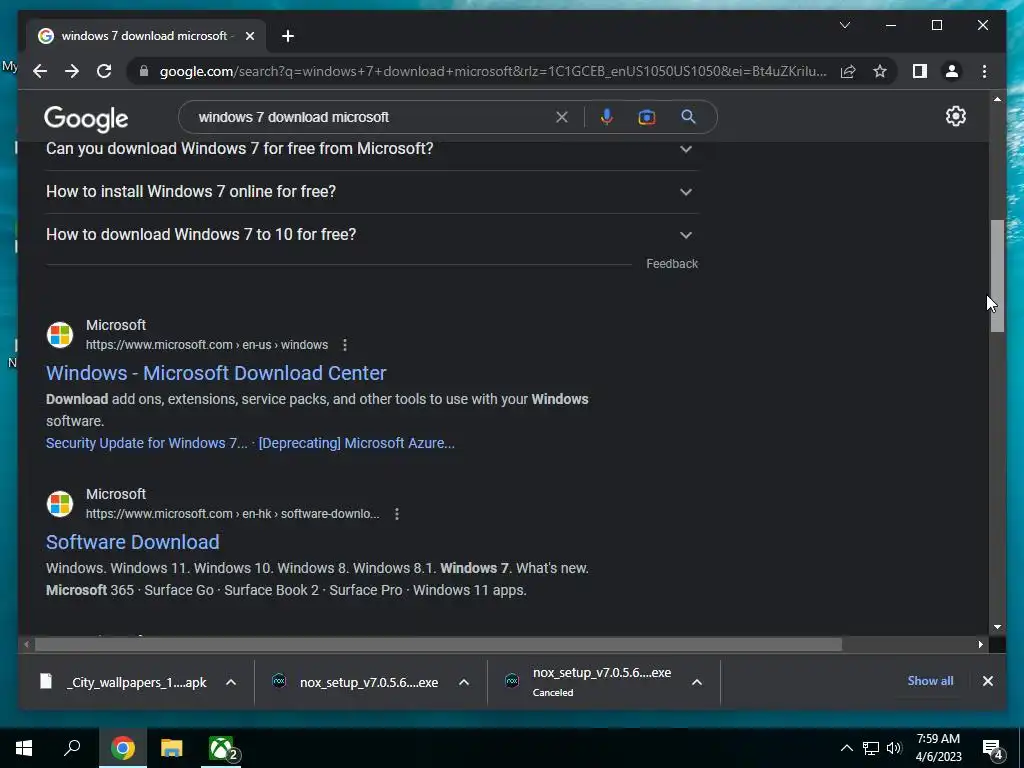This screenshot has height=768, width=1024.
Task: Click the Microsoft favicon of Download Center result
Action: tap(59, 335)
